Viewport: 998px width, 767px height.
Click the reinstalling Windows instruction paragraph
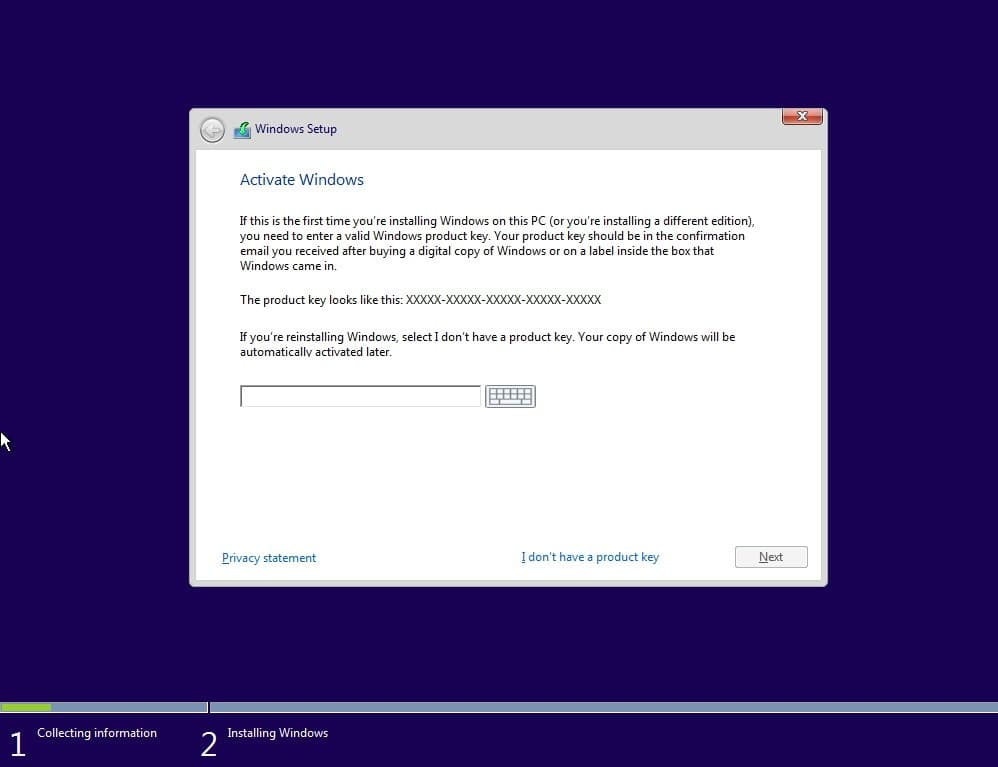487,344
